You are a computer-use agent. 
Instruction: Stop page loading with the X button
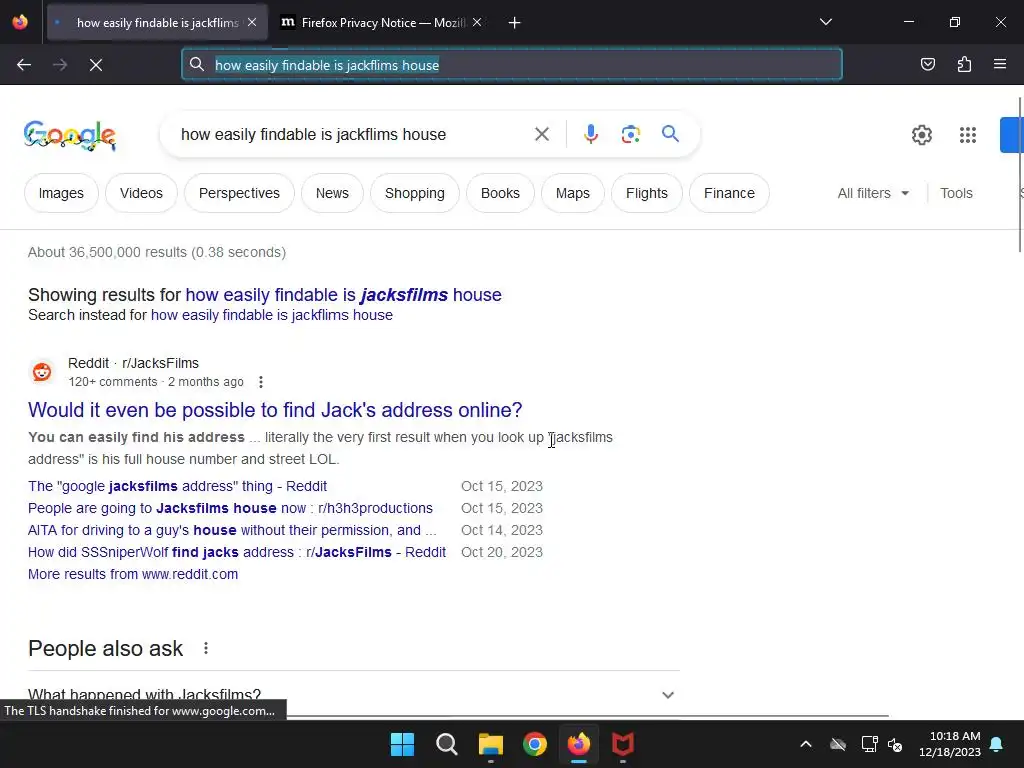(96, 65)
